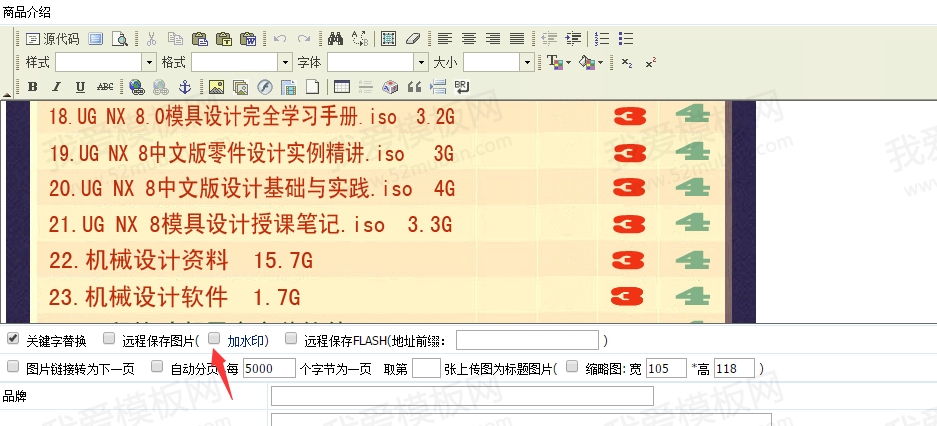This screenshot has width=937, height=426.
Task: Apply blockquote with the quotation marks icon
Action: coord(414,87)
